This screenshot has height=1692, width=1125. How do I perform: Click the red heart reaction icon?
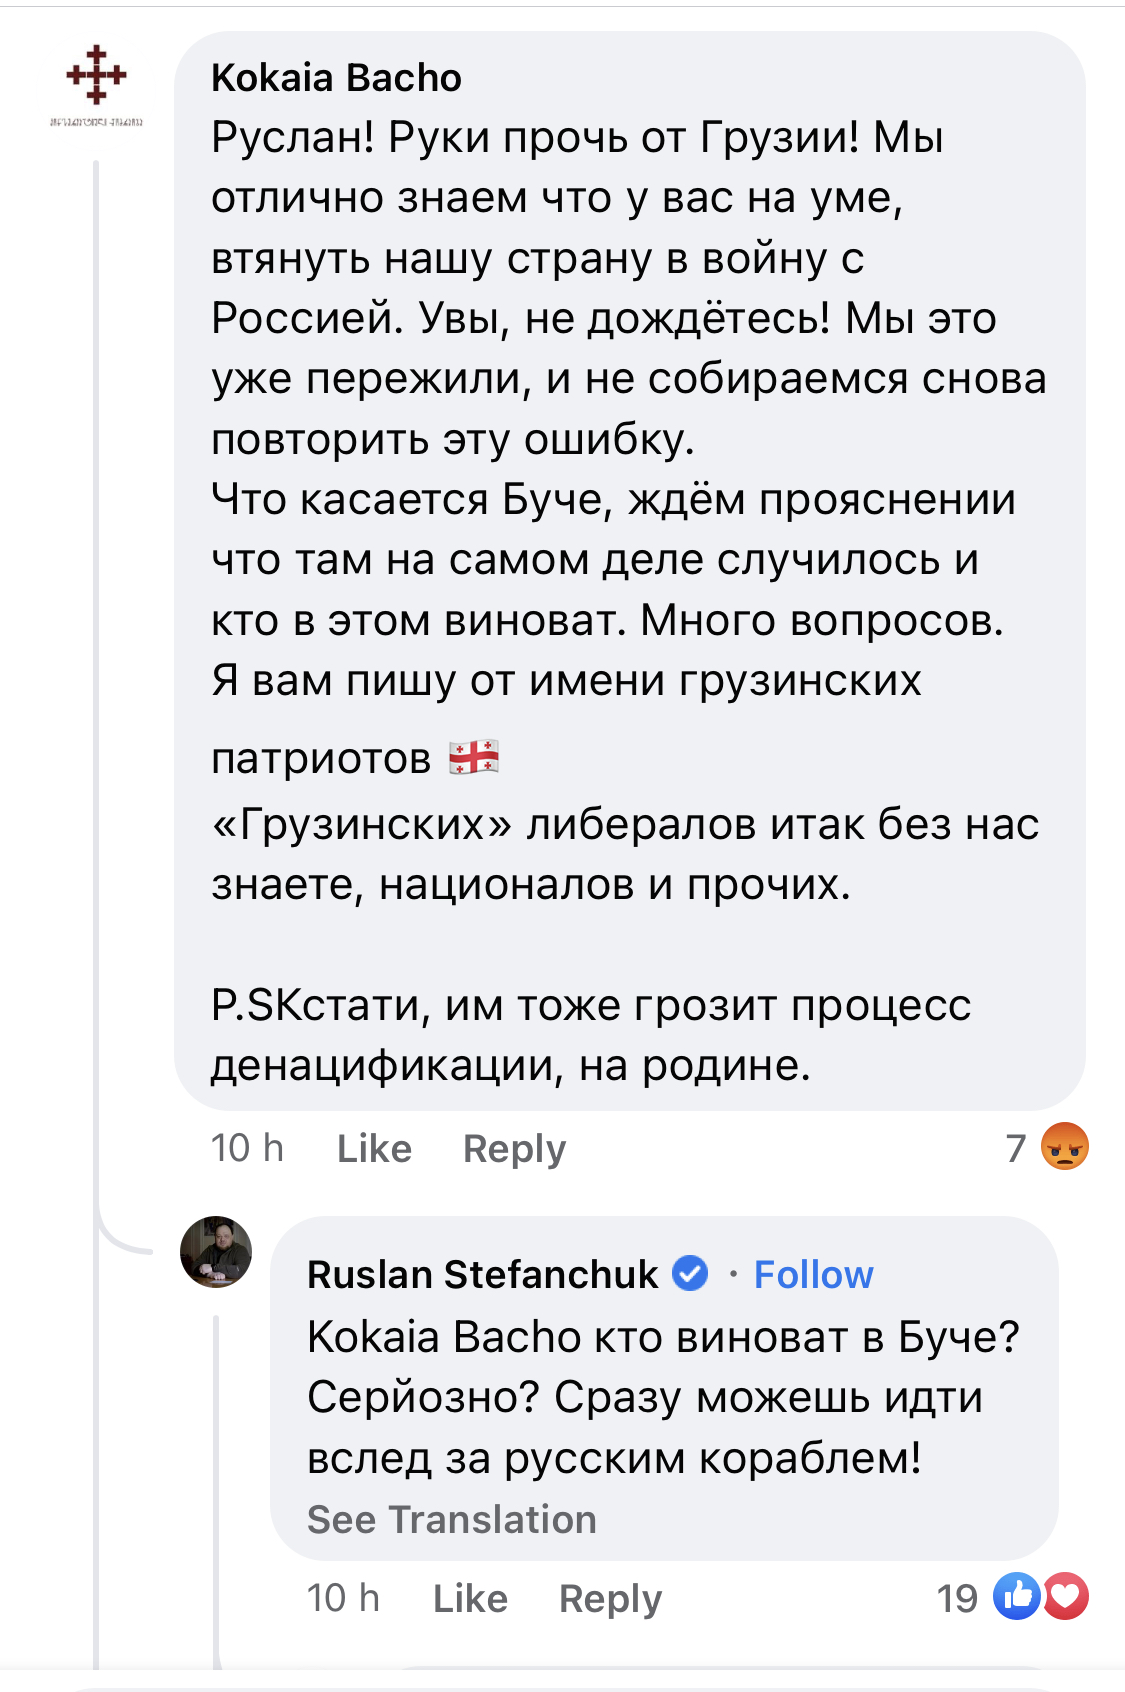pyautogui.click(x=1066, y=1596)
